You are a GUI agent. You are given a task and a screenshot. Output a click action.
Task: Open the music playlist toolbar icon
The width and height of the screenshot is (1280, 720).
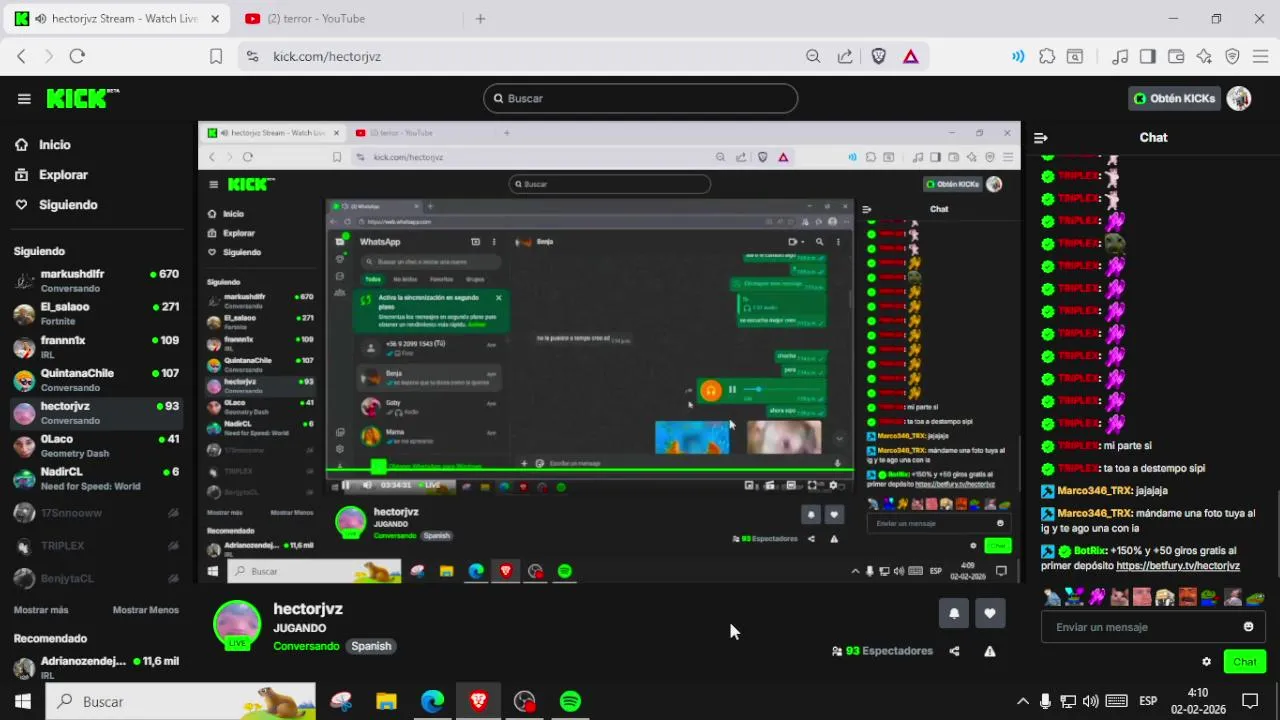tap(1120, 56)
